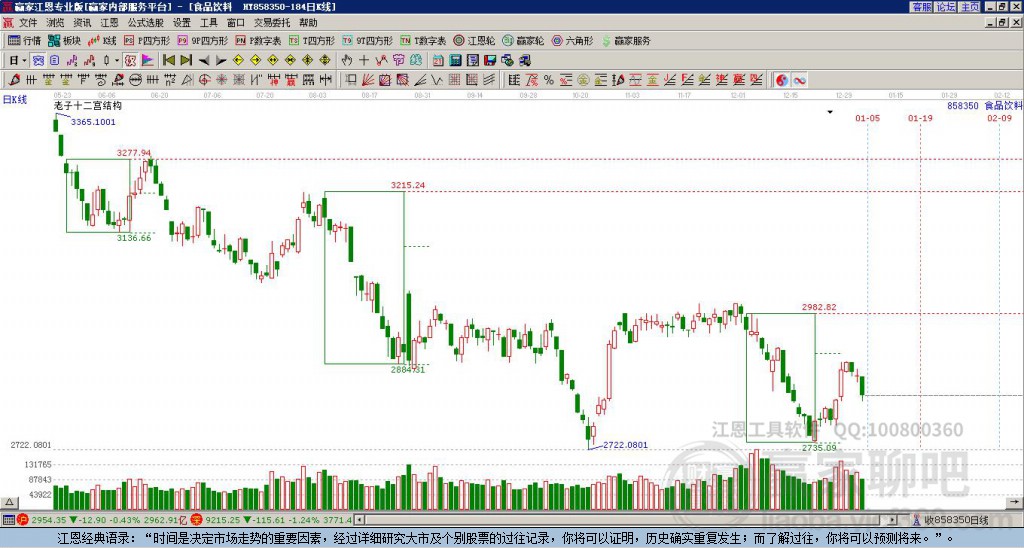Open the calendar icon

pyautogui.click(x=438, y=61)
